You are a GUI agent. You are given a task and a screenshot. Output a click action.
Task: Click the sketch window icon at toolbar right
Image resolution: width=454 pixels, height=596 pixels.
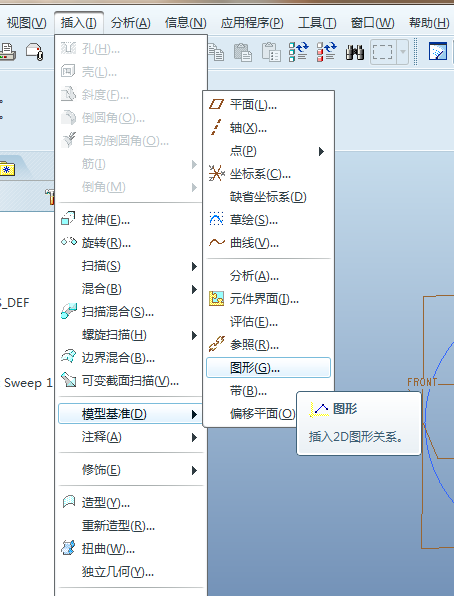[437, 51]
